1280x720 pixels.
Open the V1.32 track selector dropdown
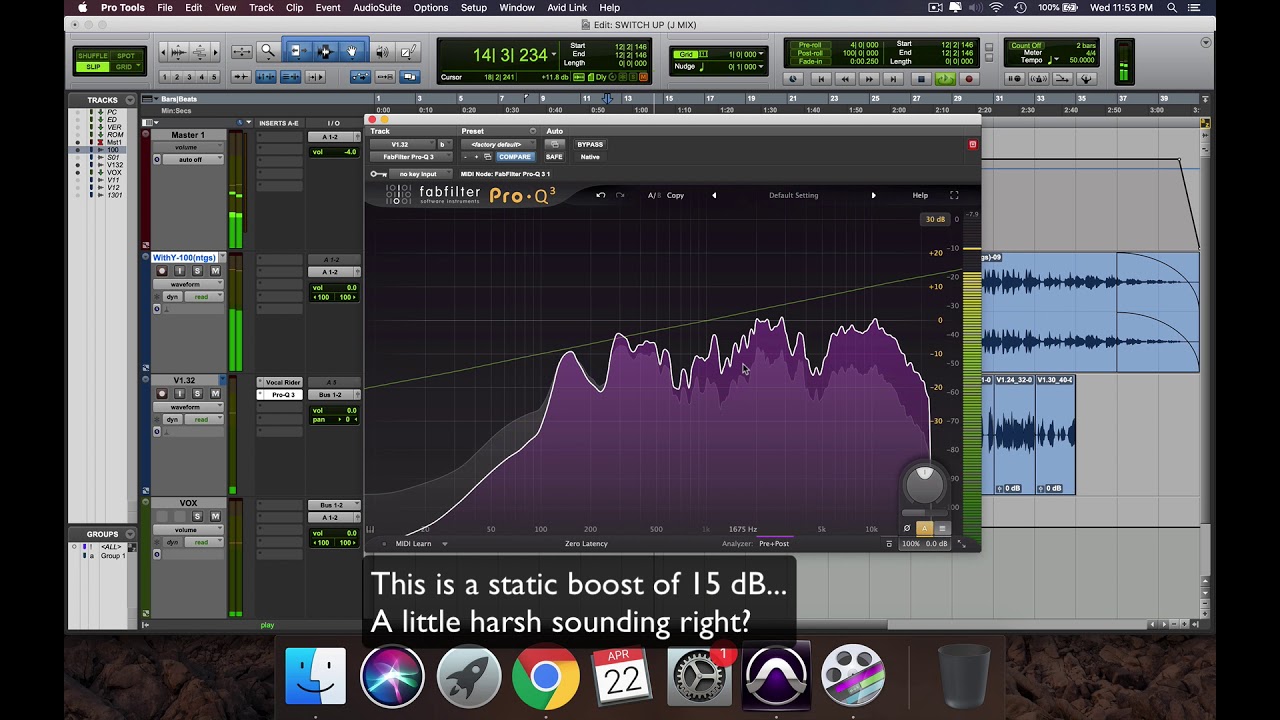(x=403, y=144)
